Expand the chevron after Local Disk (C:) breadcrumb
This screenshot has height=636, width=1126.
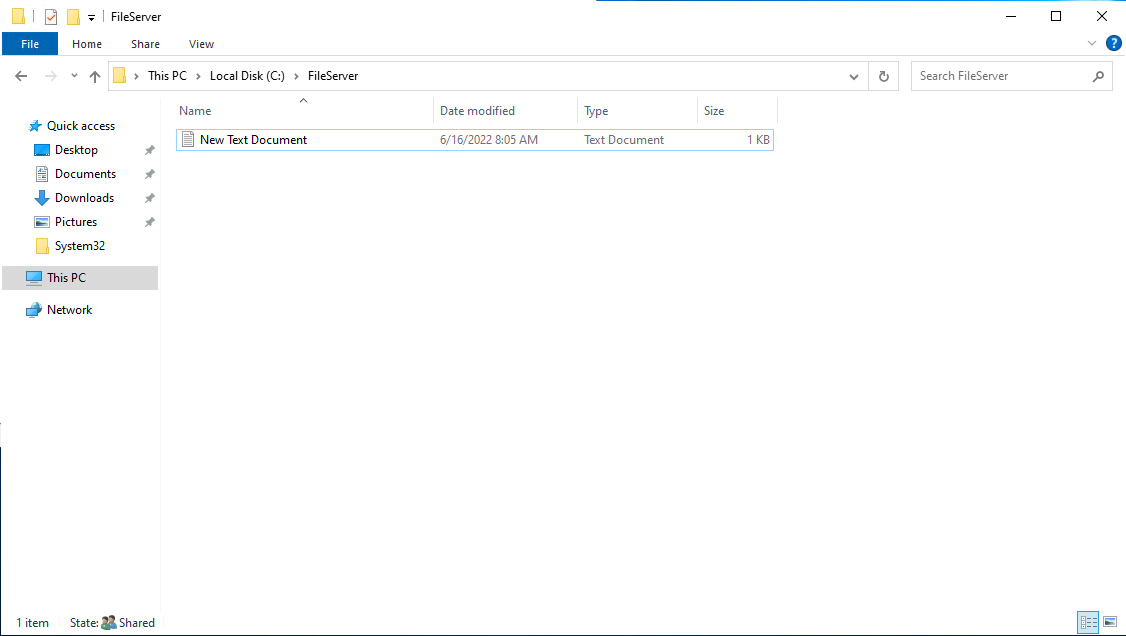coord(296,76)
